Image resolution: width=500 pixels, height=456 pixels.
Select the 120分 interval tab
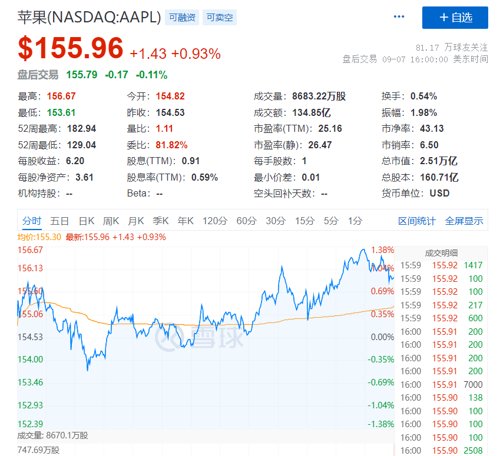(x=215, y=221)
